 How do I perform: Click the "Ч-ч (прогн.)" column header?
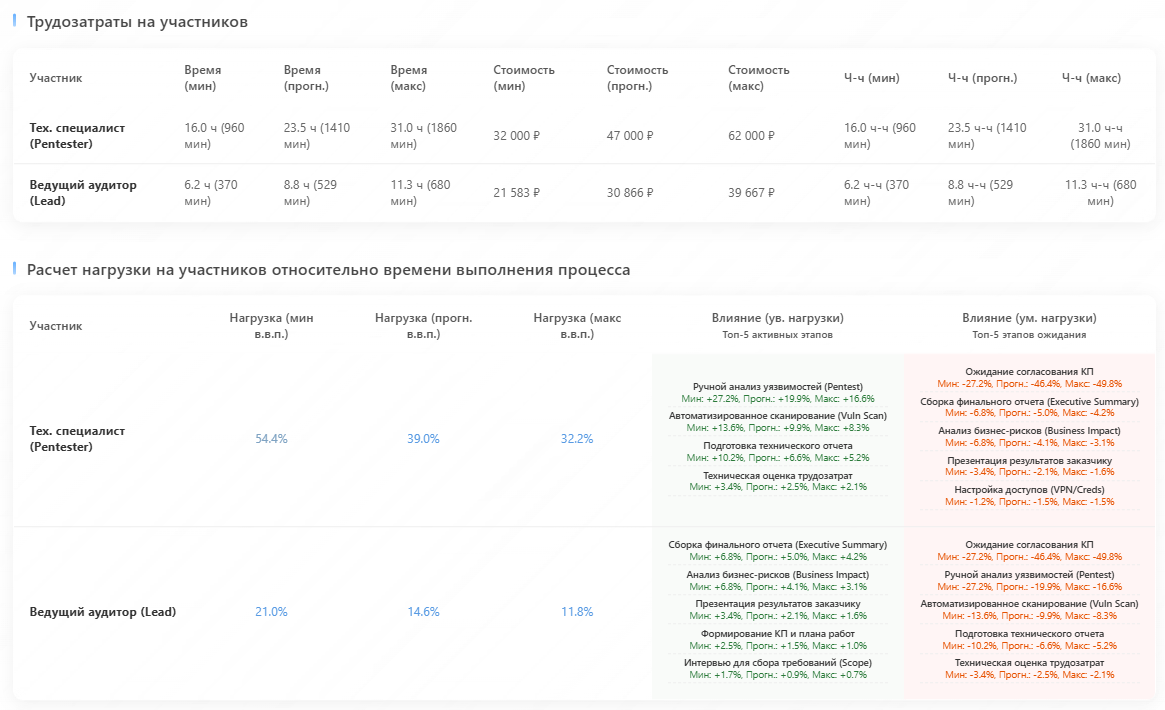982,78
